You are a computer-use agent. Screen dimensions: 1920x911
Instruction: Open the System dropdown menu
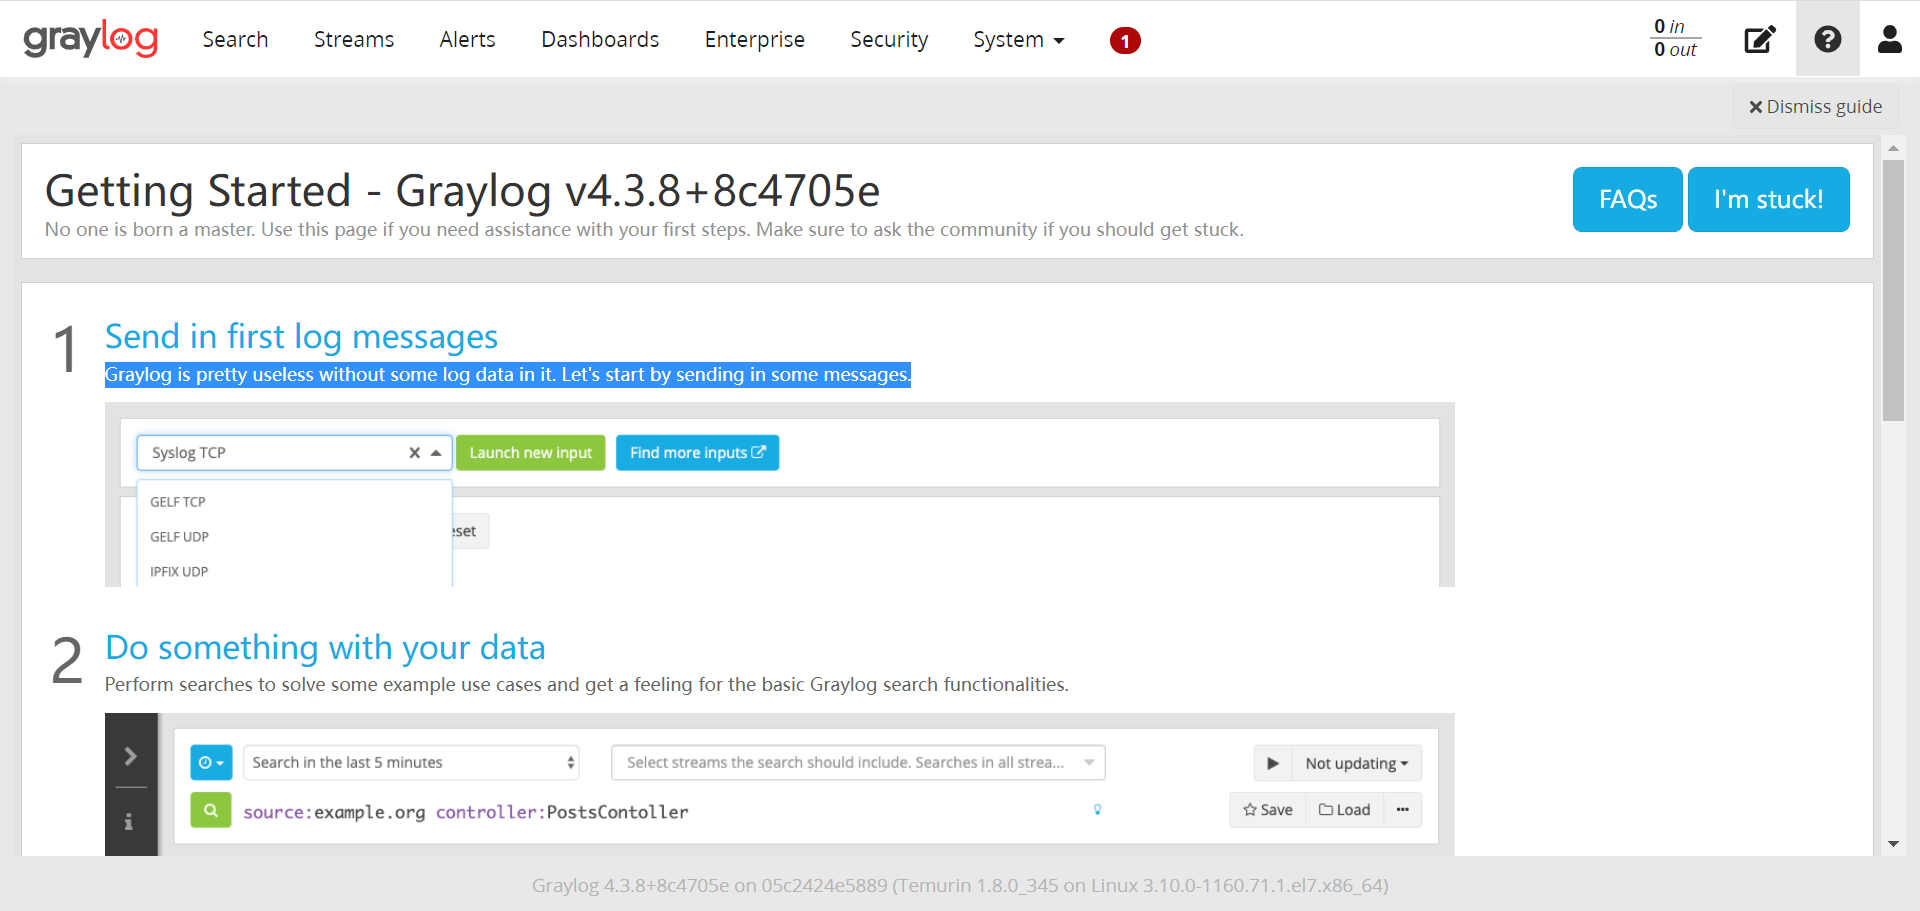click(1019, 39)
